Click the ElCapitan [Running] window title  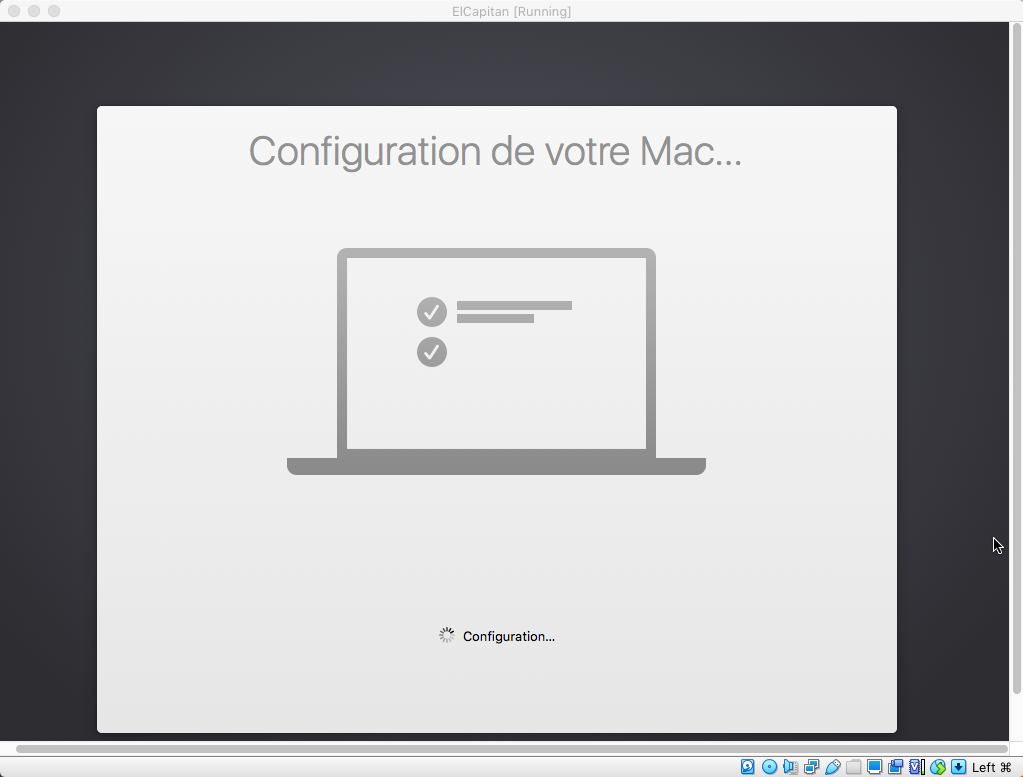coord(512,11)
